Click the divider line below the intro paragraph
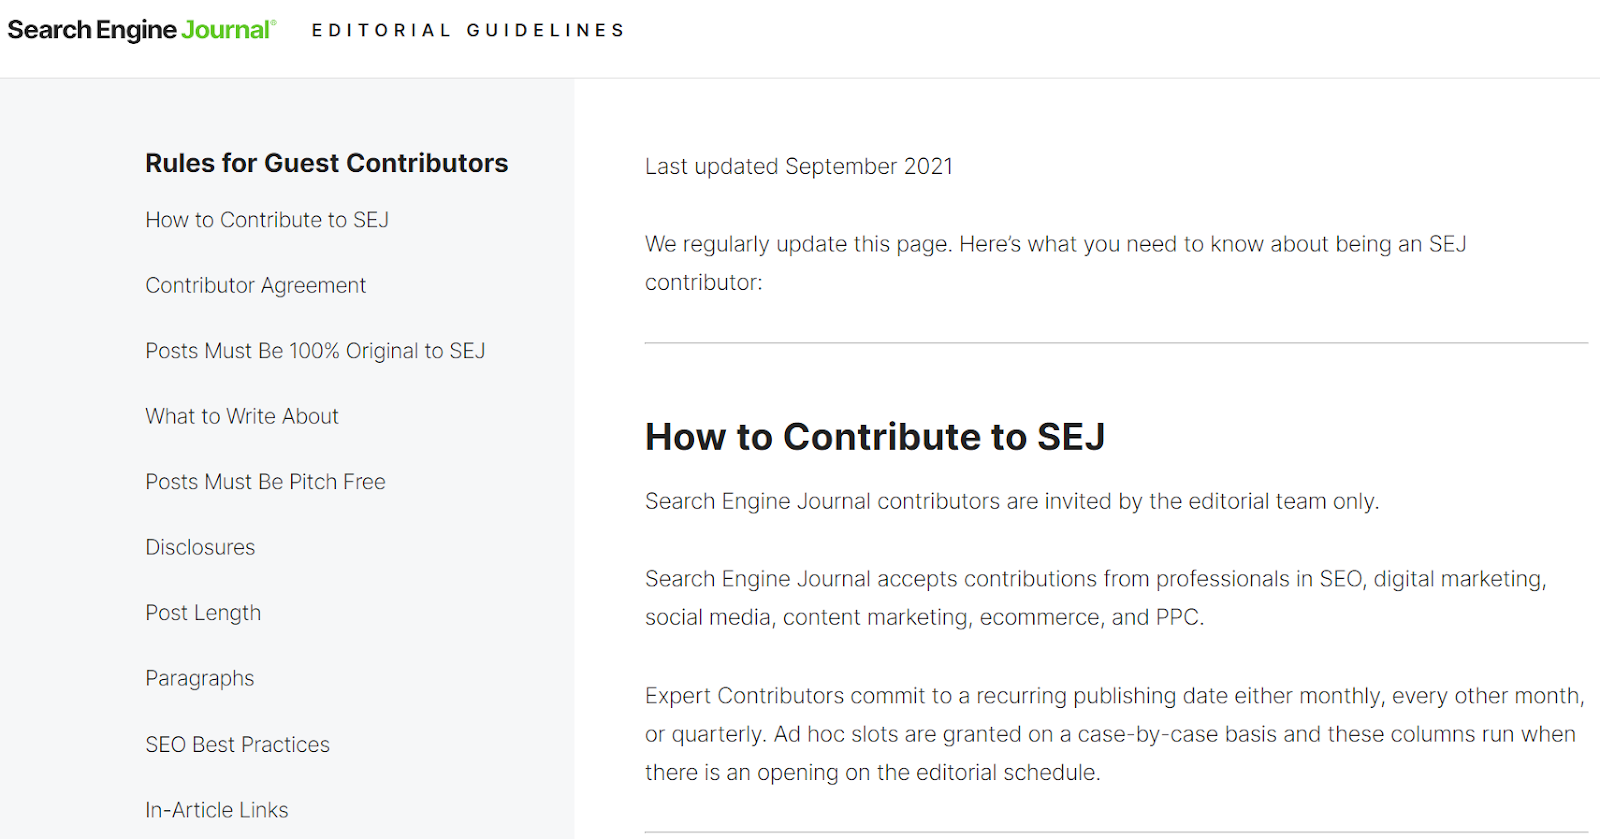This screenshot has width=1600, height=839. click(1116, 343)
